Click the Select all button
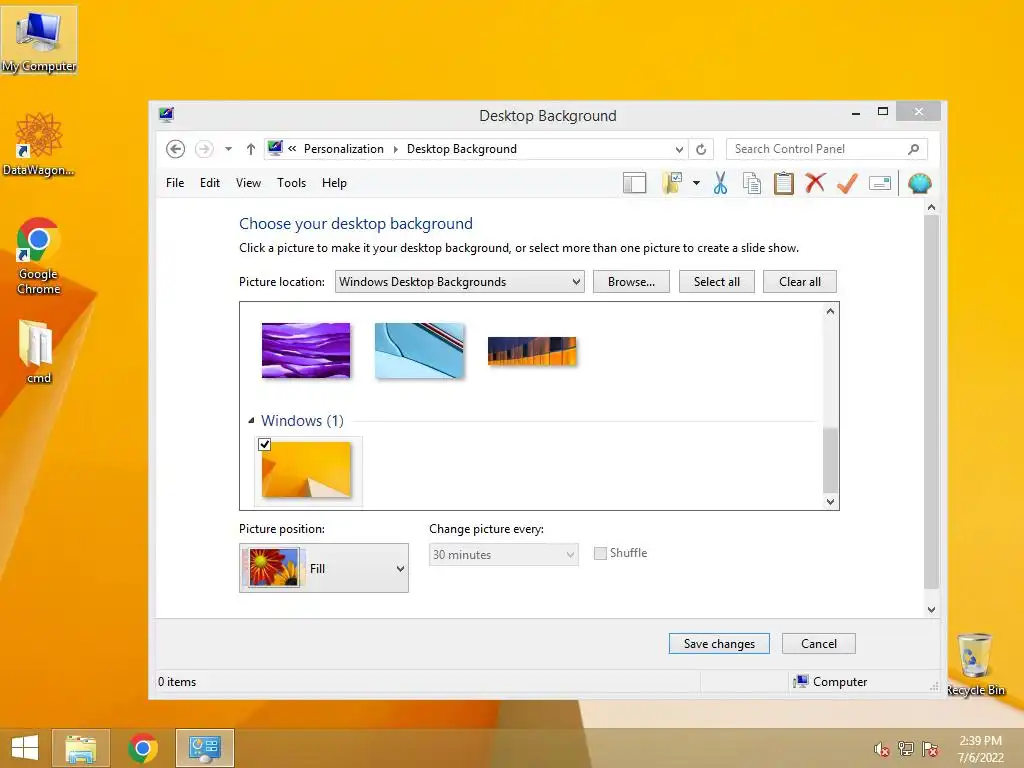The height and width of the screenshot is (768, 1024). pos(716,281)
